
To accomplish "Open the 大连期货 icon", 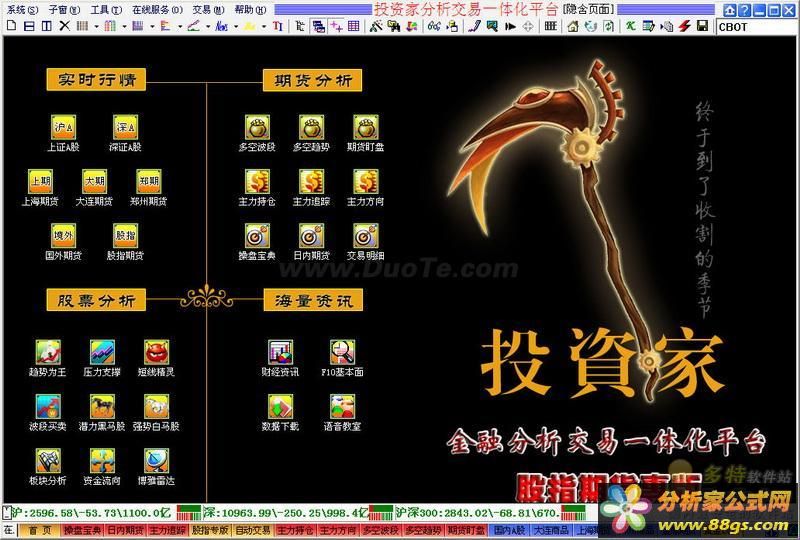I will tap(94, 182).
